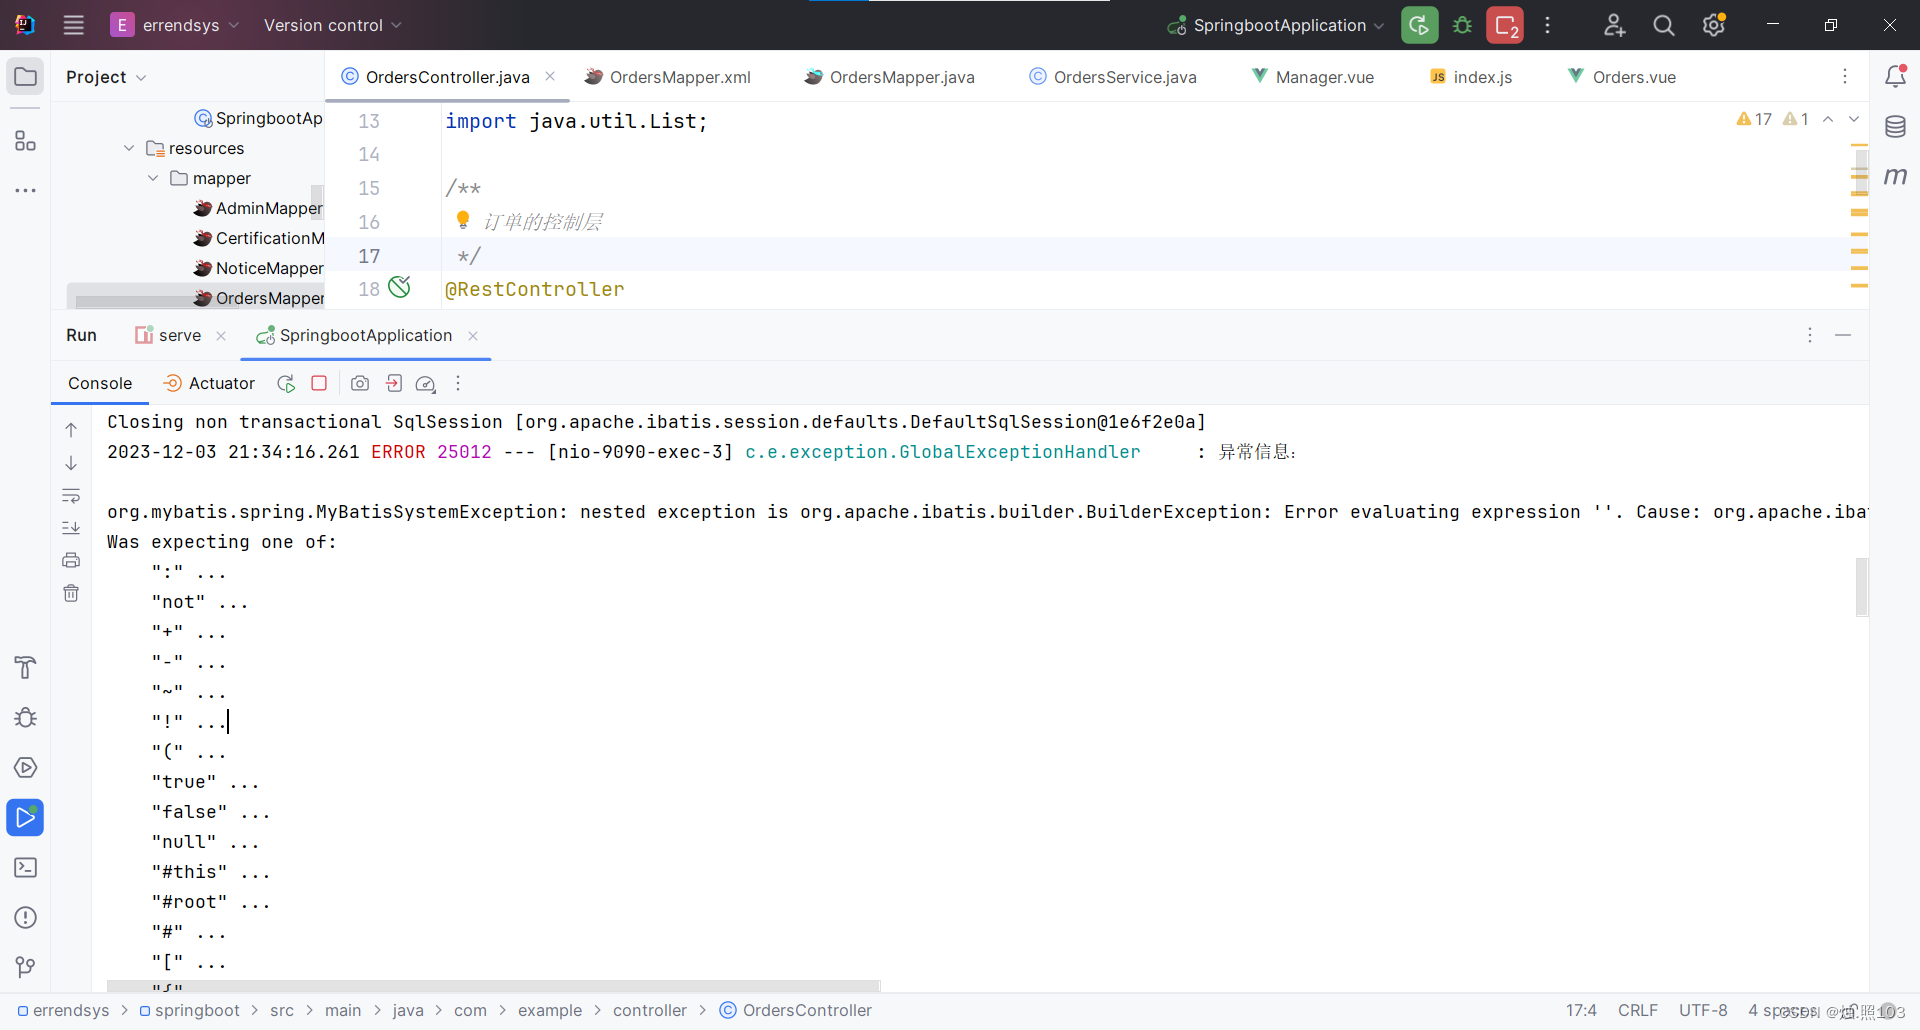Viewport: 1920px width, 1030px height.
Task: Open the IDE Settings gear
Action: (x=1713, y=25)
